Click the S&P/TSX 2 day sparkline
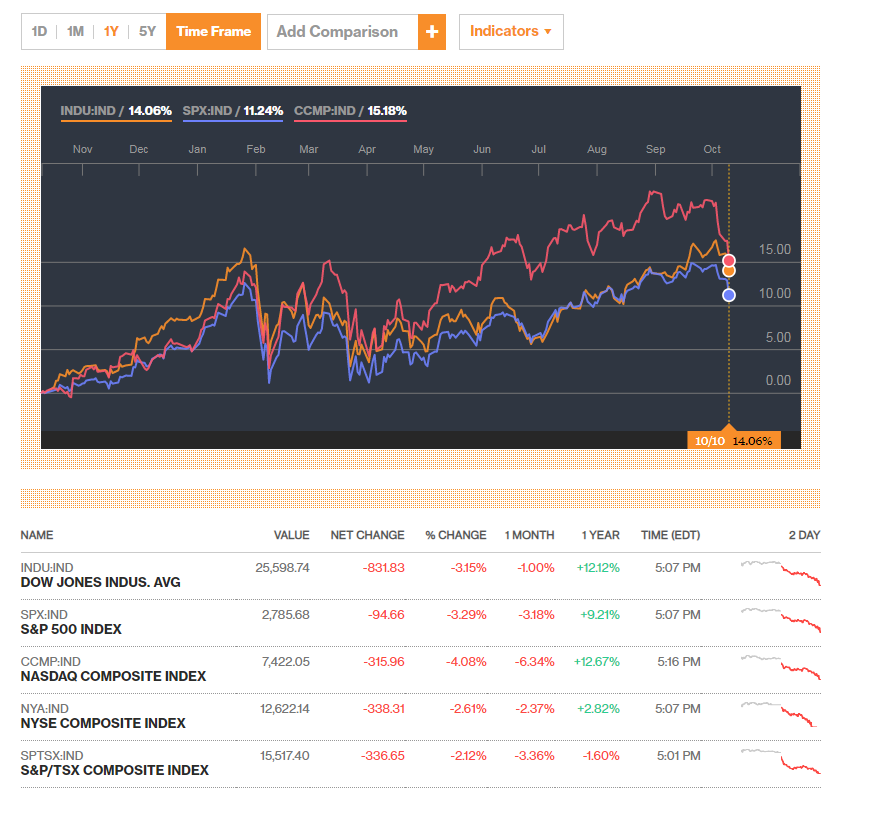 781,761
